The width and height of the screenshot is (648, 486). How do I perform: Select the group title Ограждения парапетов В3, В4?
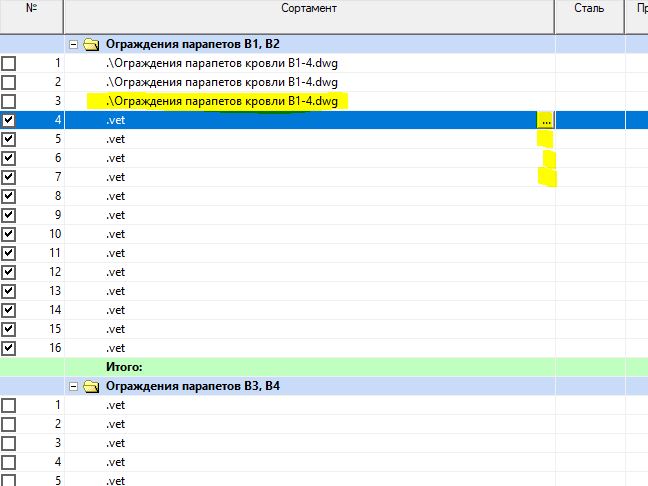pos(192,386)
